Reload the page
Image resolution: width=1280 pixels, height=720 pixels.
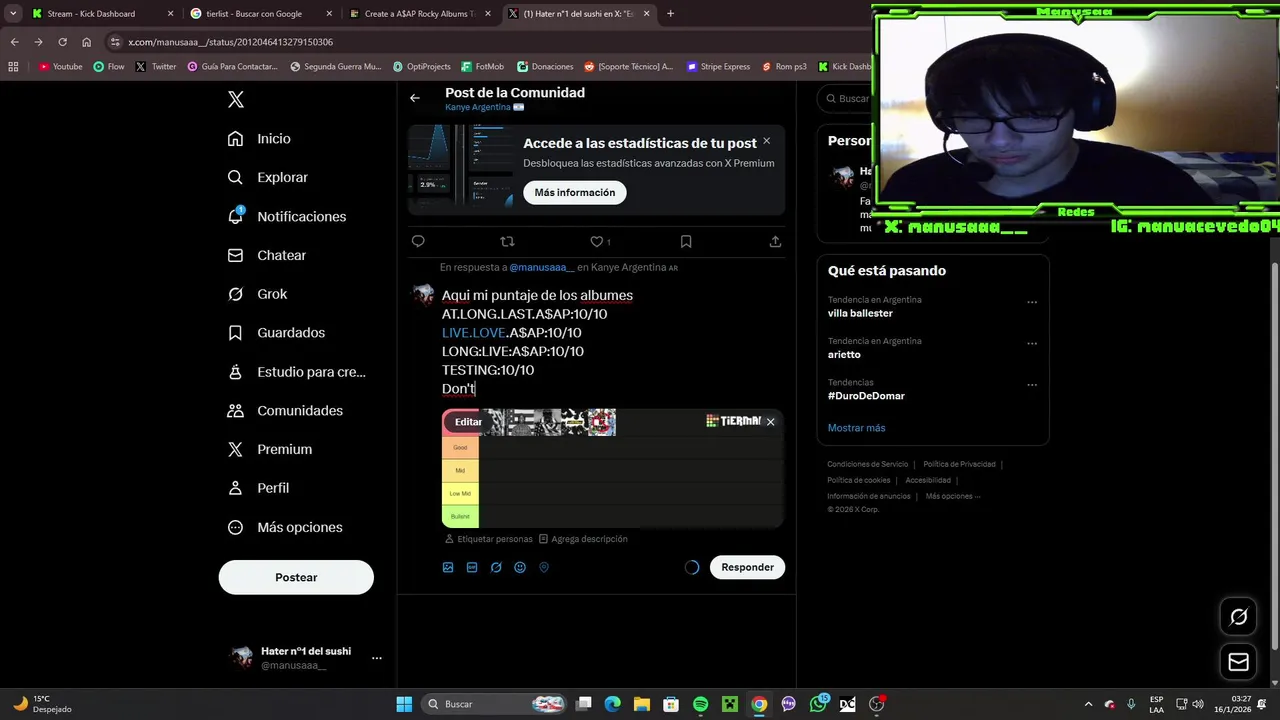click(x=62, y=42)
